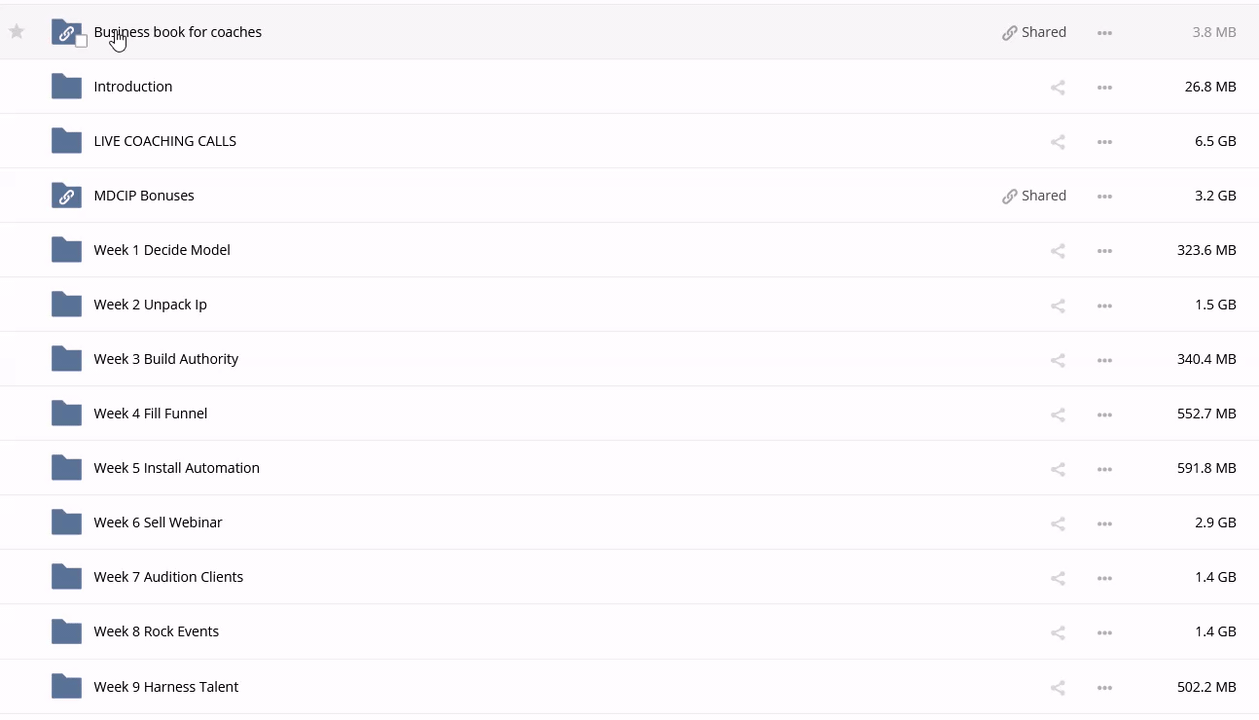The width and height of the screenshot is (1259, 720).
Task: Open the Week 8 Rock Events folder
Action: [x=156, y=632]
